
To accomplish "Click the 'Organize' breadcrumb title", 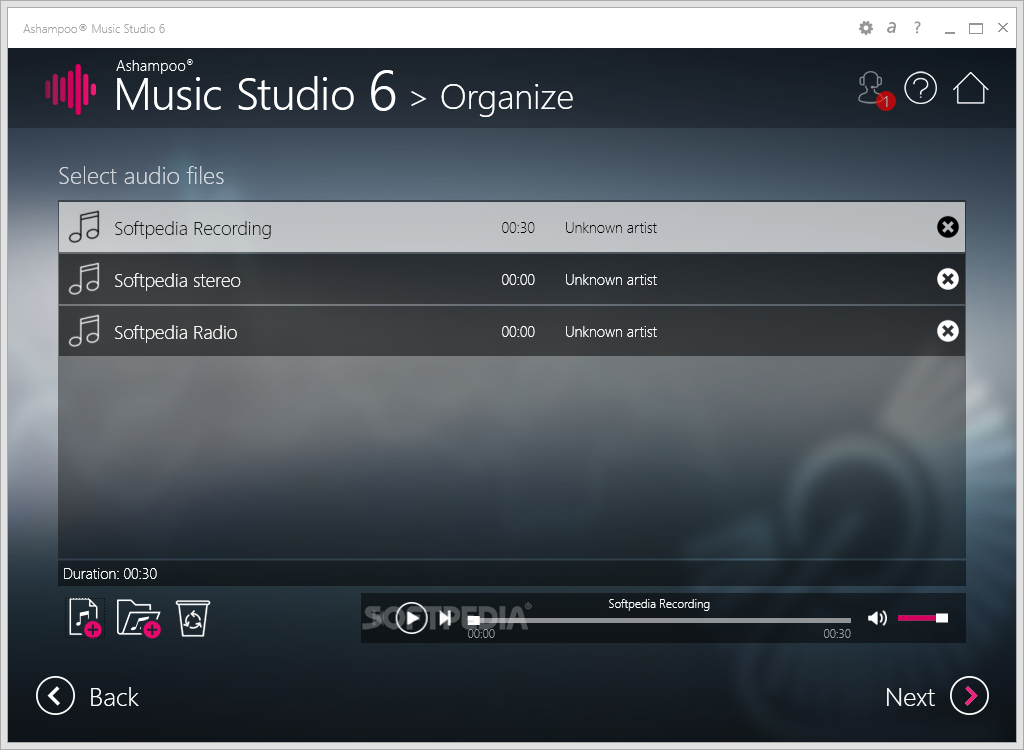I will [x=507, y=98].
